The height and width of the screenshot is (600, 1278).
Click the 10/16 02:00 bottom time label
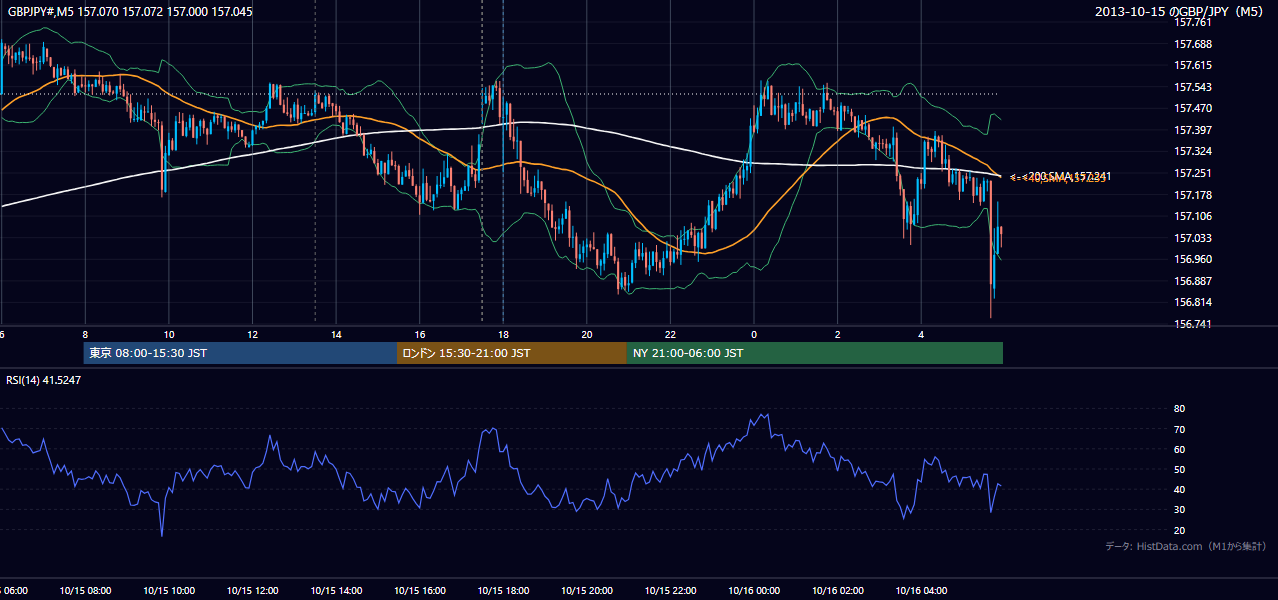coord(837,590)
